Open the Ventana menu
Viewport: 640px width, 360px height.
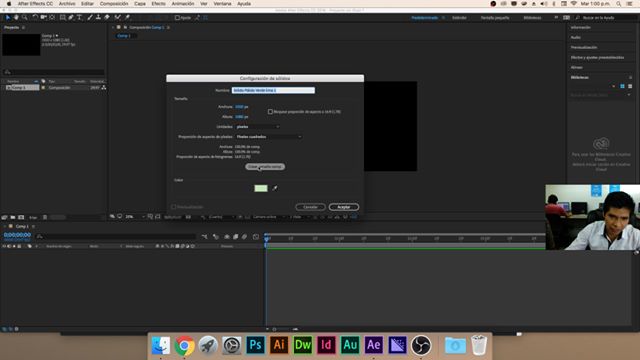click(222, 4)
